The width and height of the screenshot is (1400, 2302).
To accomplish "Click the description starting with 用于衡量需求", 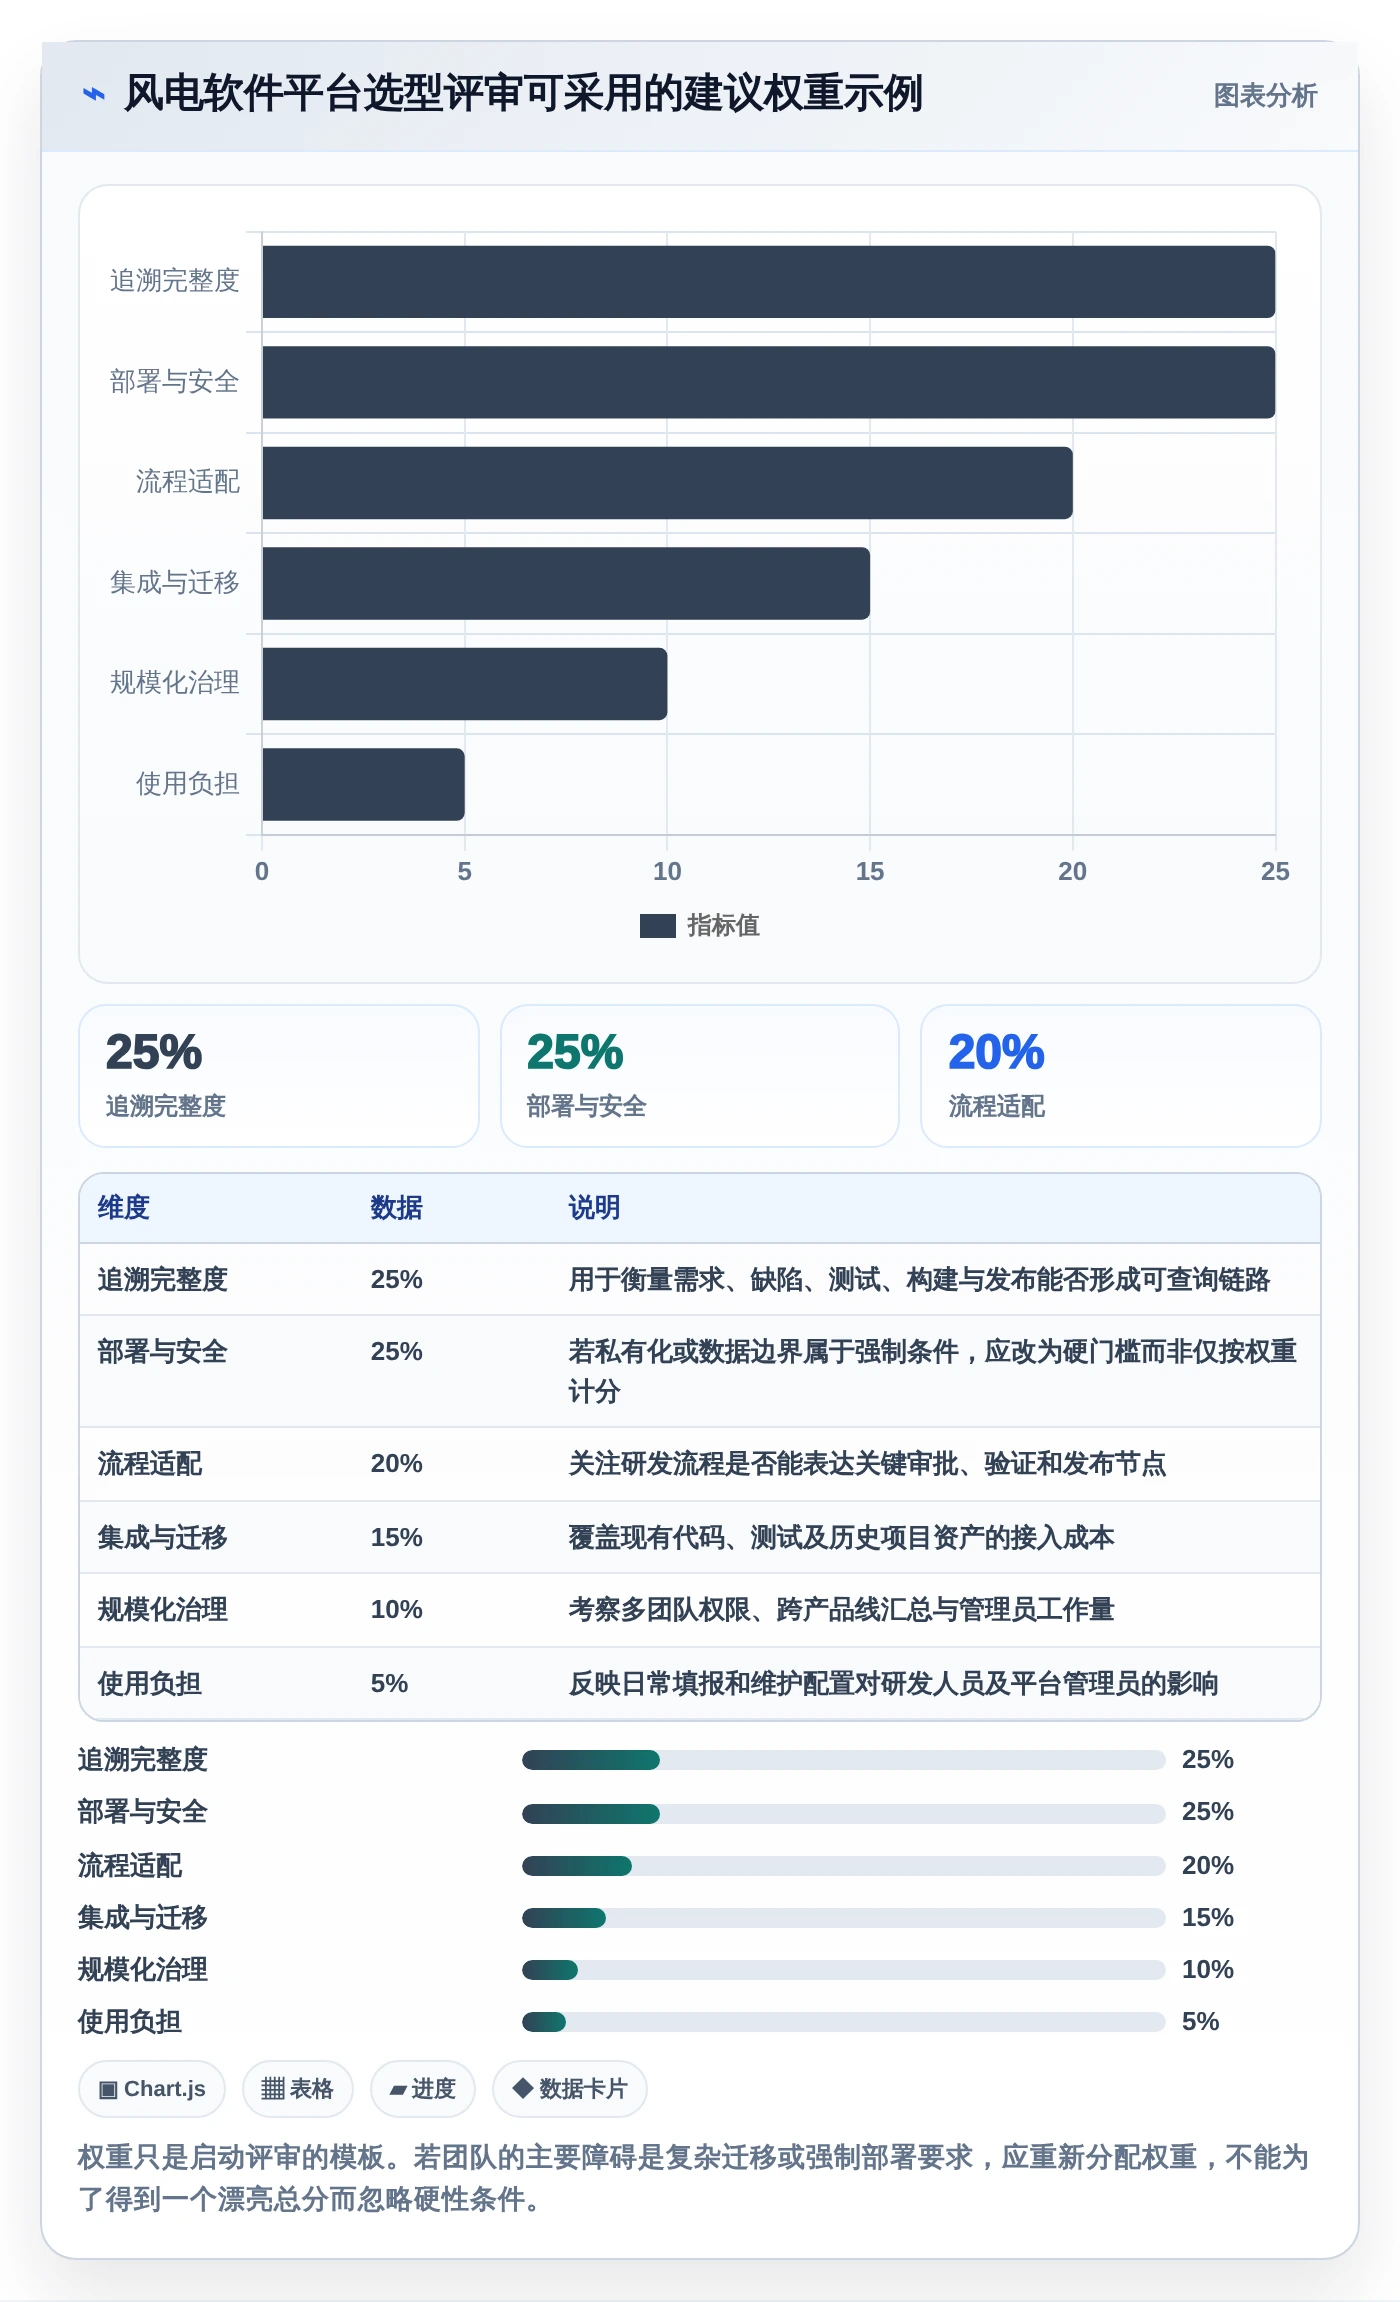I will [919, 1280].
